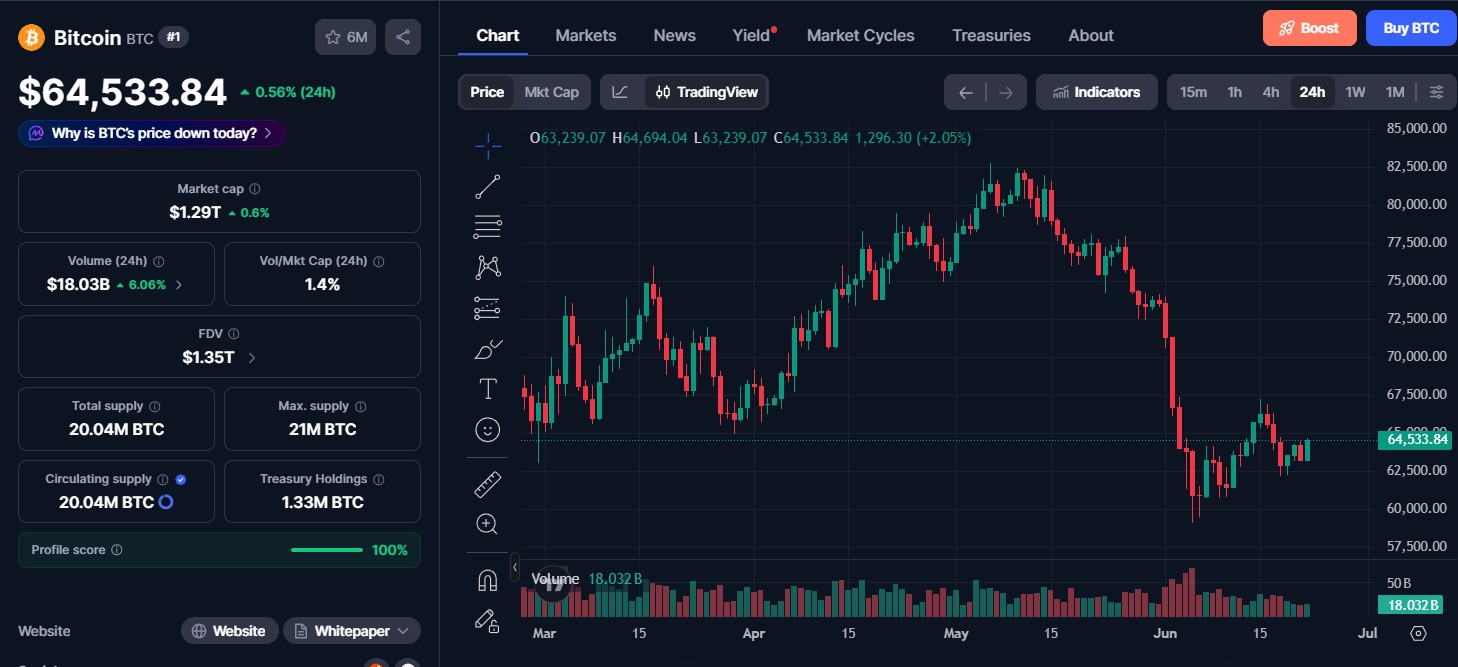Open the Treasuries tab
The width and height of the screenshot is (1458, 667).
[x=991, y=35]
